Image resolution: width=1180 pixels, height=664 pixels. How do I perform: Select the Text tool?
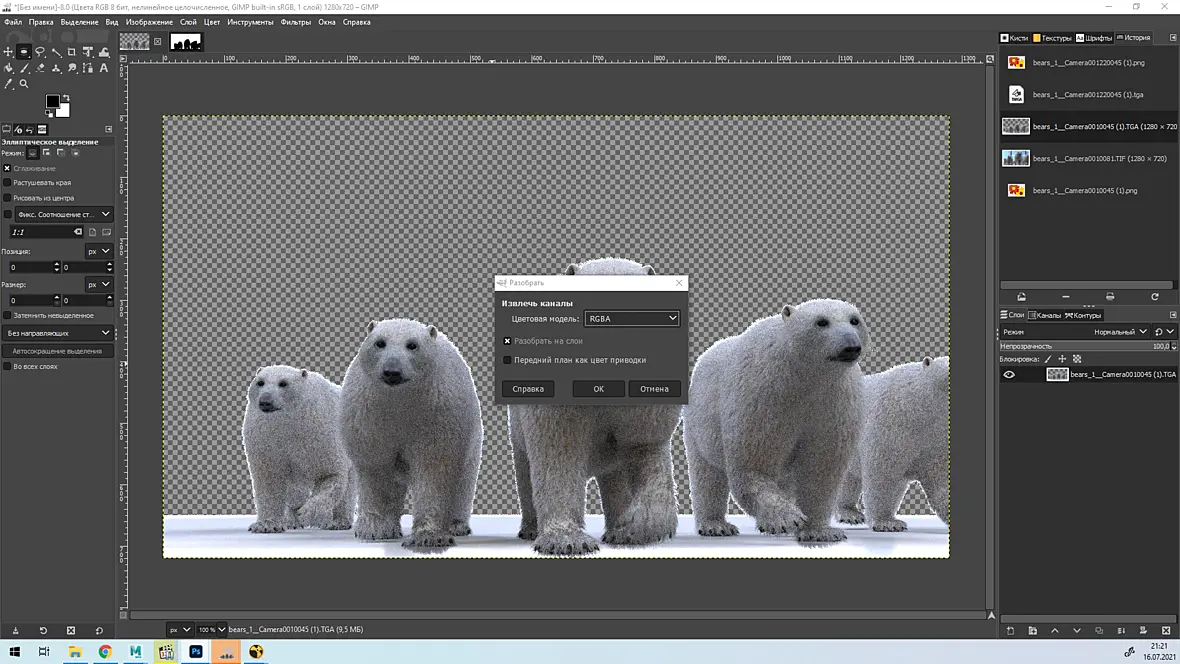104,68
